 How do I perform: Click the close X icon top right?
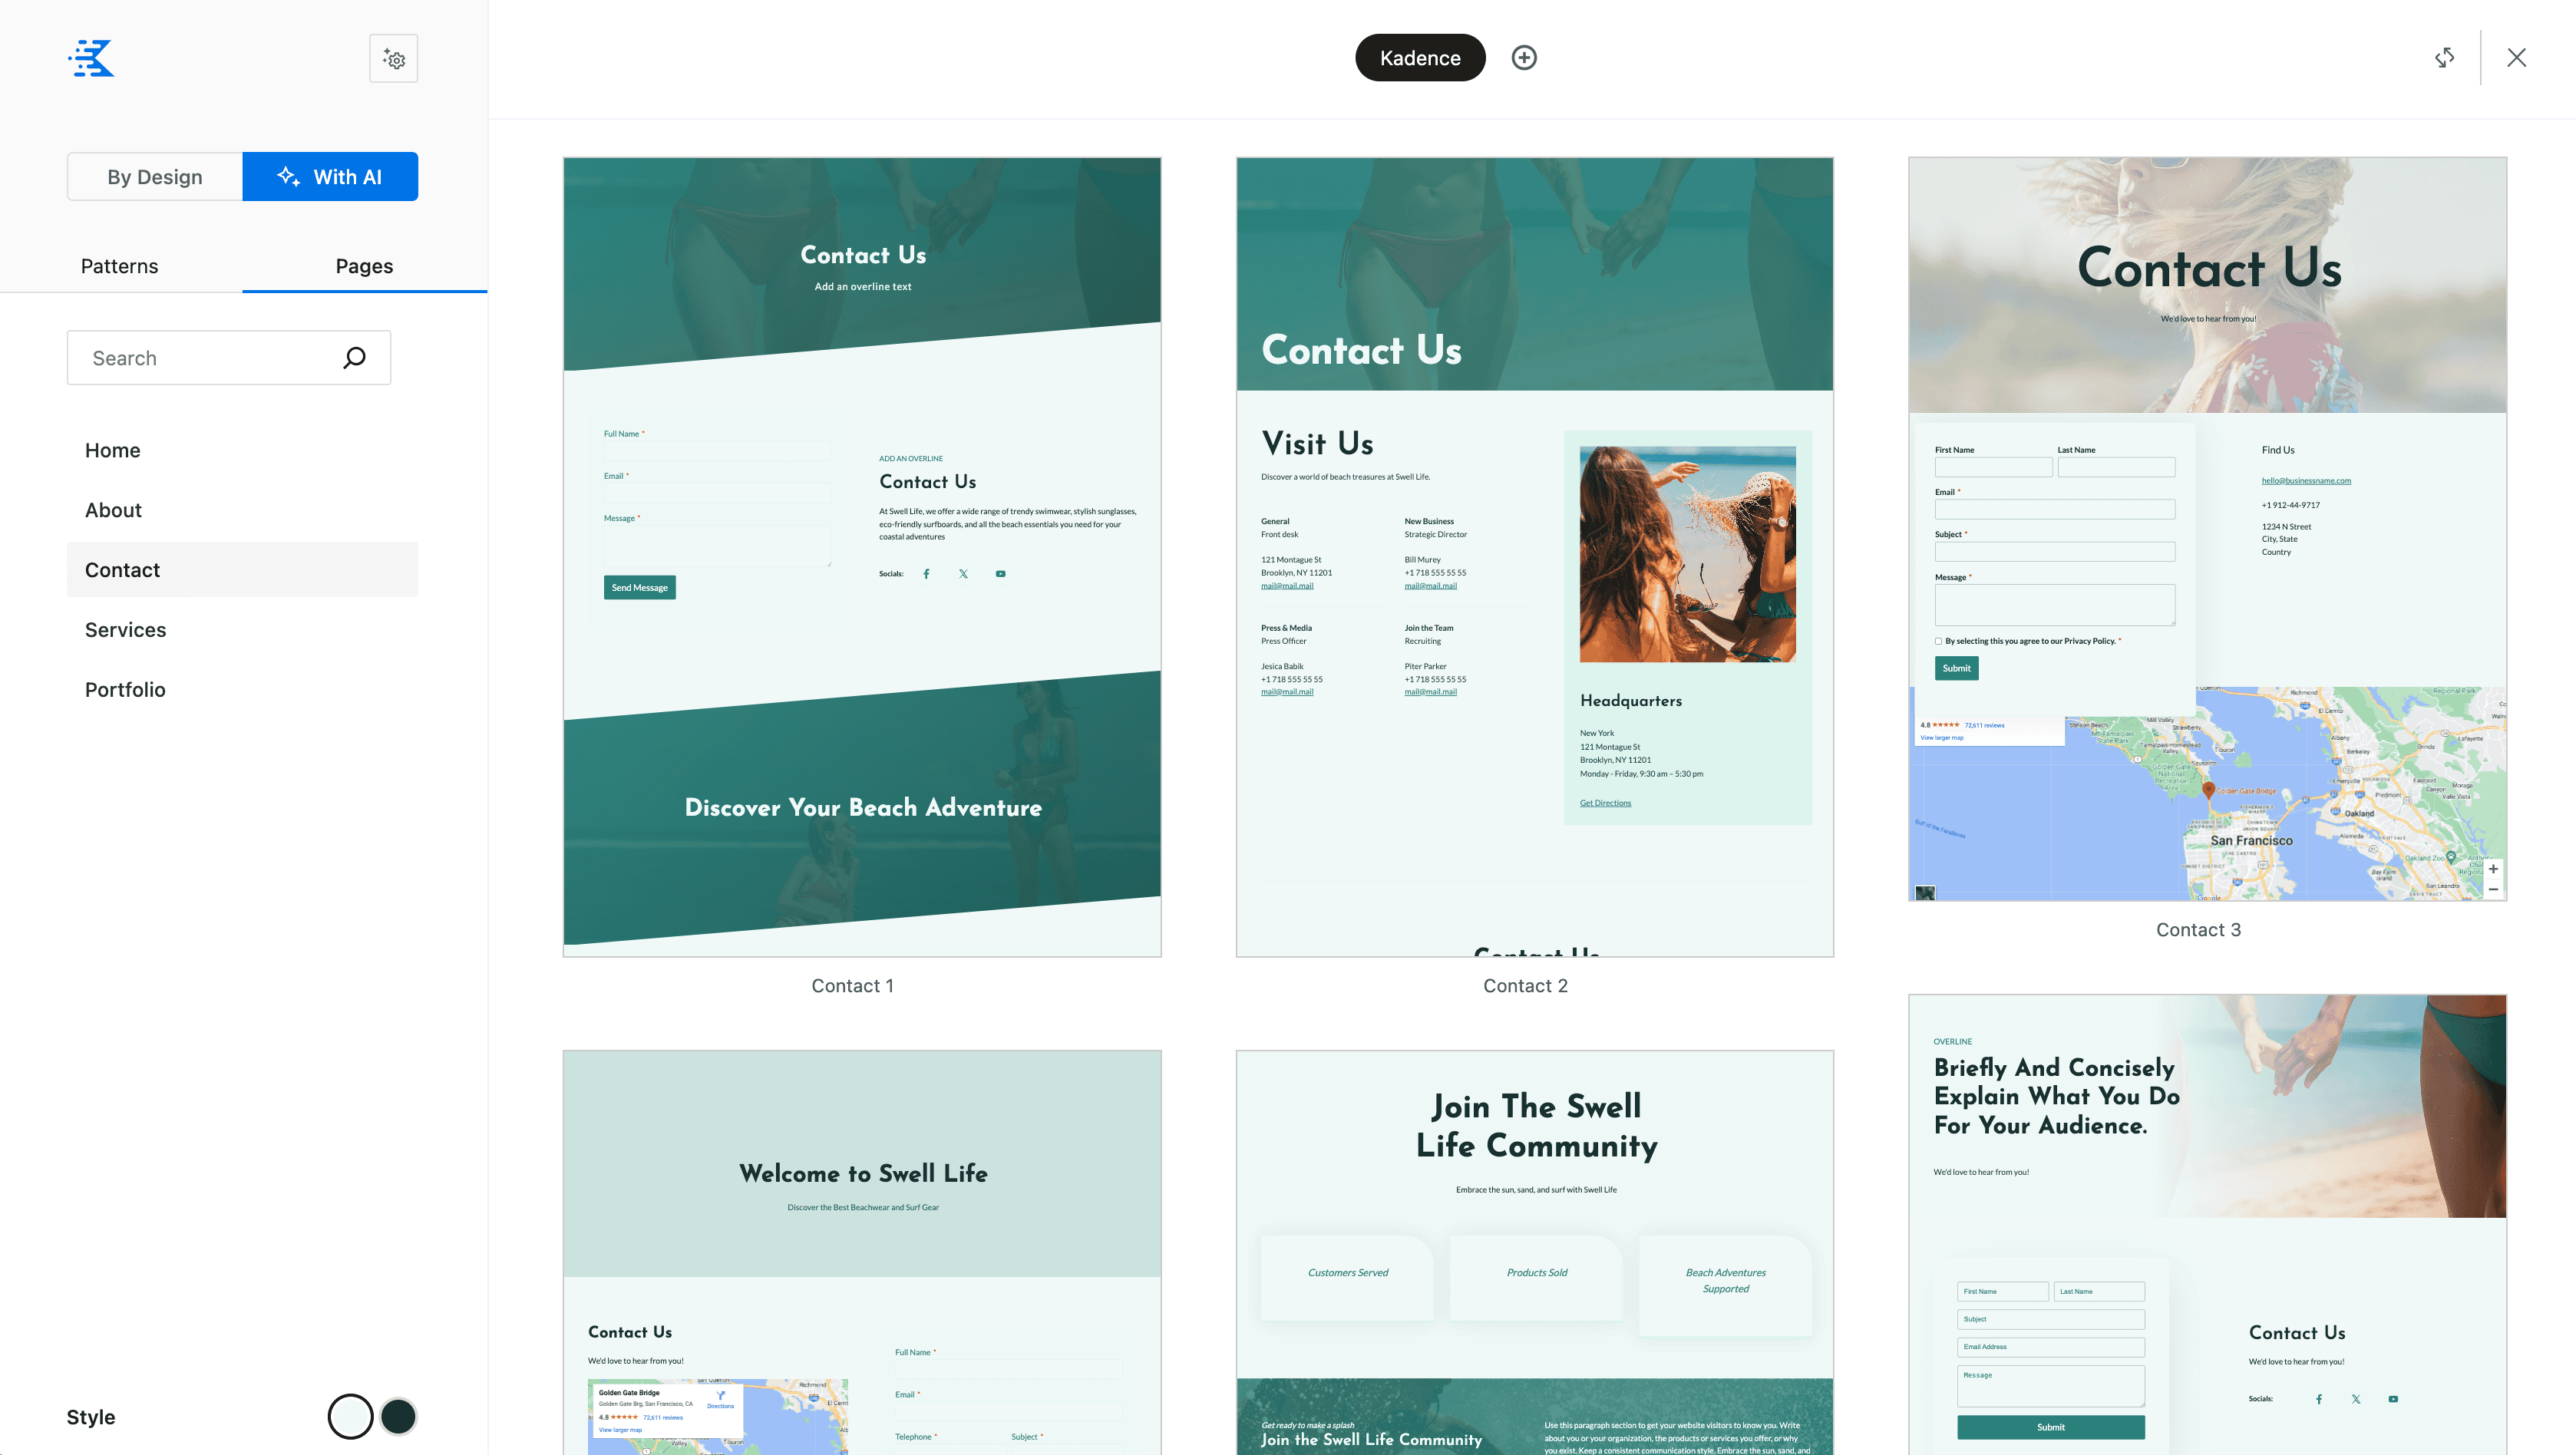click(x=2518, y=57)
